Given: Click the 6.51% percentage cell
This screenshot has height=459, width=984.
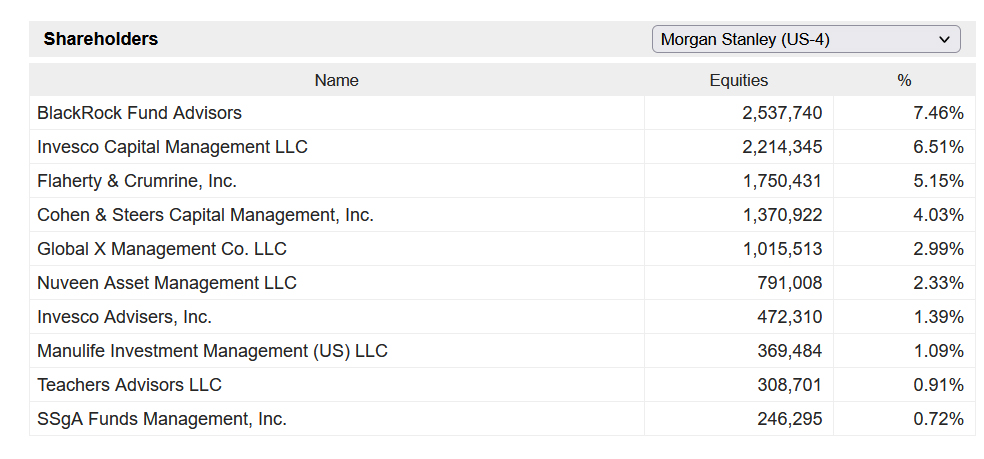Looking at the screenshot, I should [938, 147].
